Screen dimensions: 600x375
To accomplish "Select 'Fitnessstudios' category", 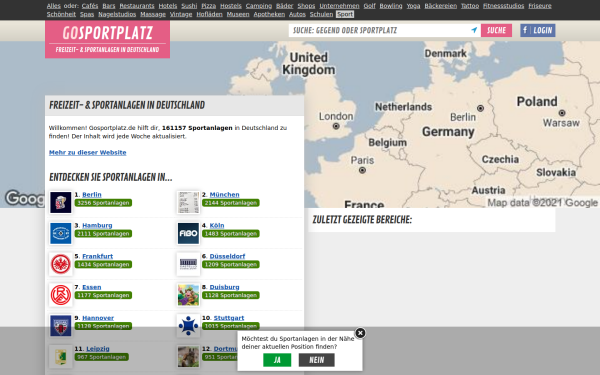I will pyautogui.click(x=503, y=6).
